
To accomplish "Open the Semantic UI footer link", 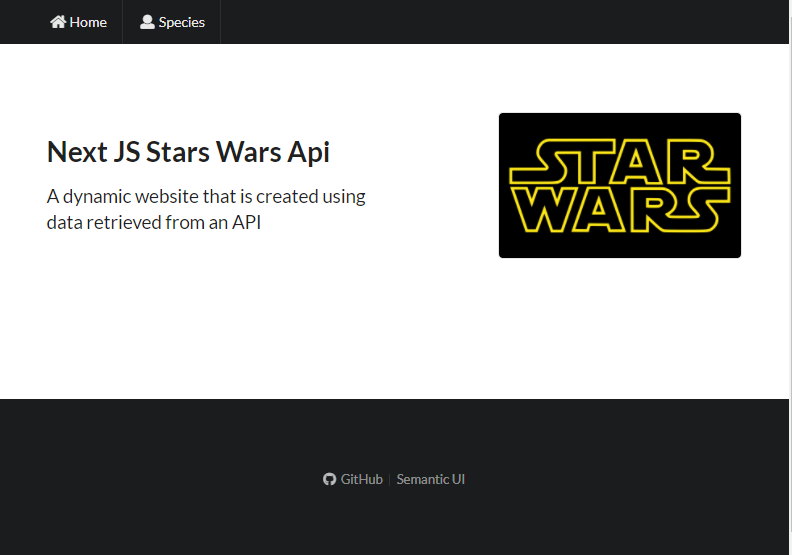I will (x=430, y=479).
